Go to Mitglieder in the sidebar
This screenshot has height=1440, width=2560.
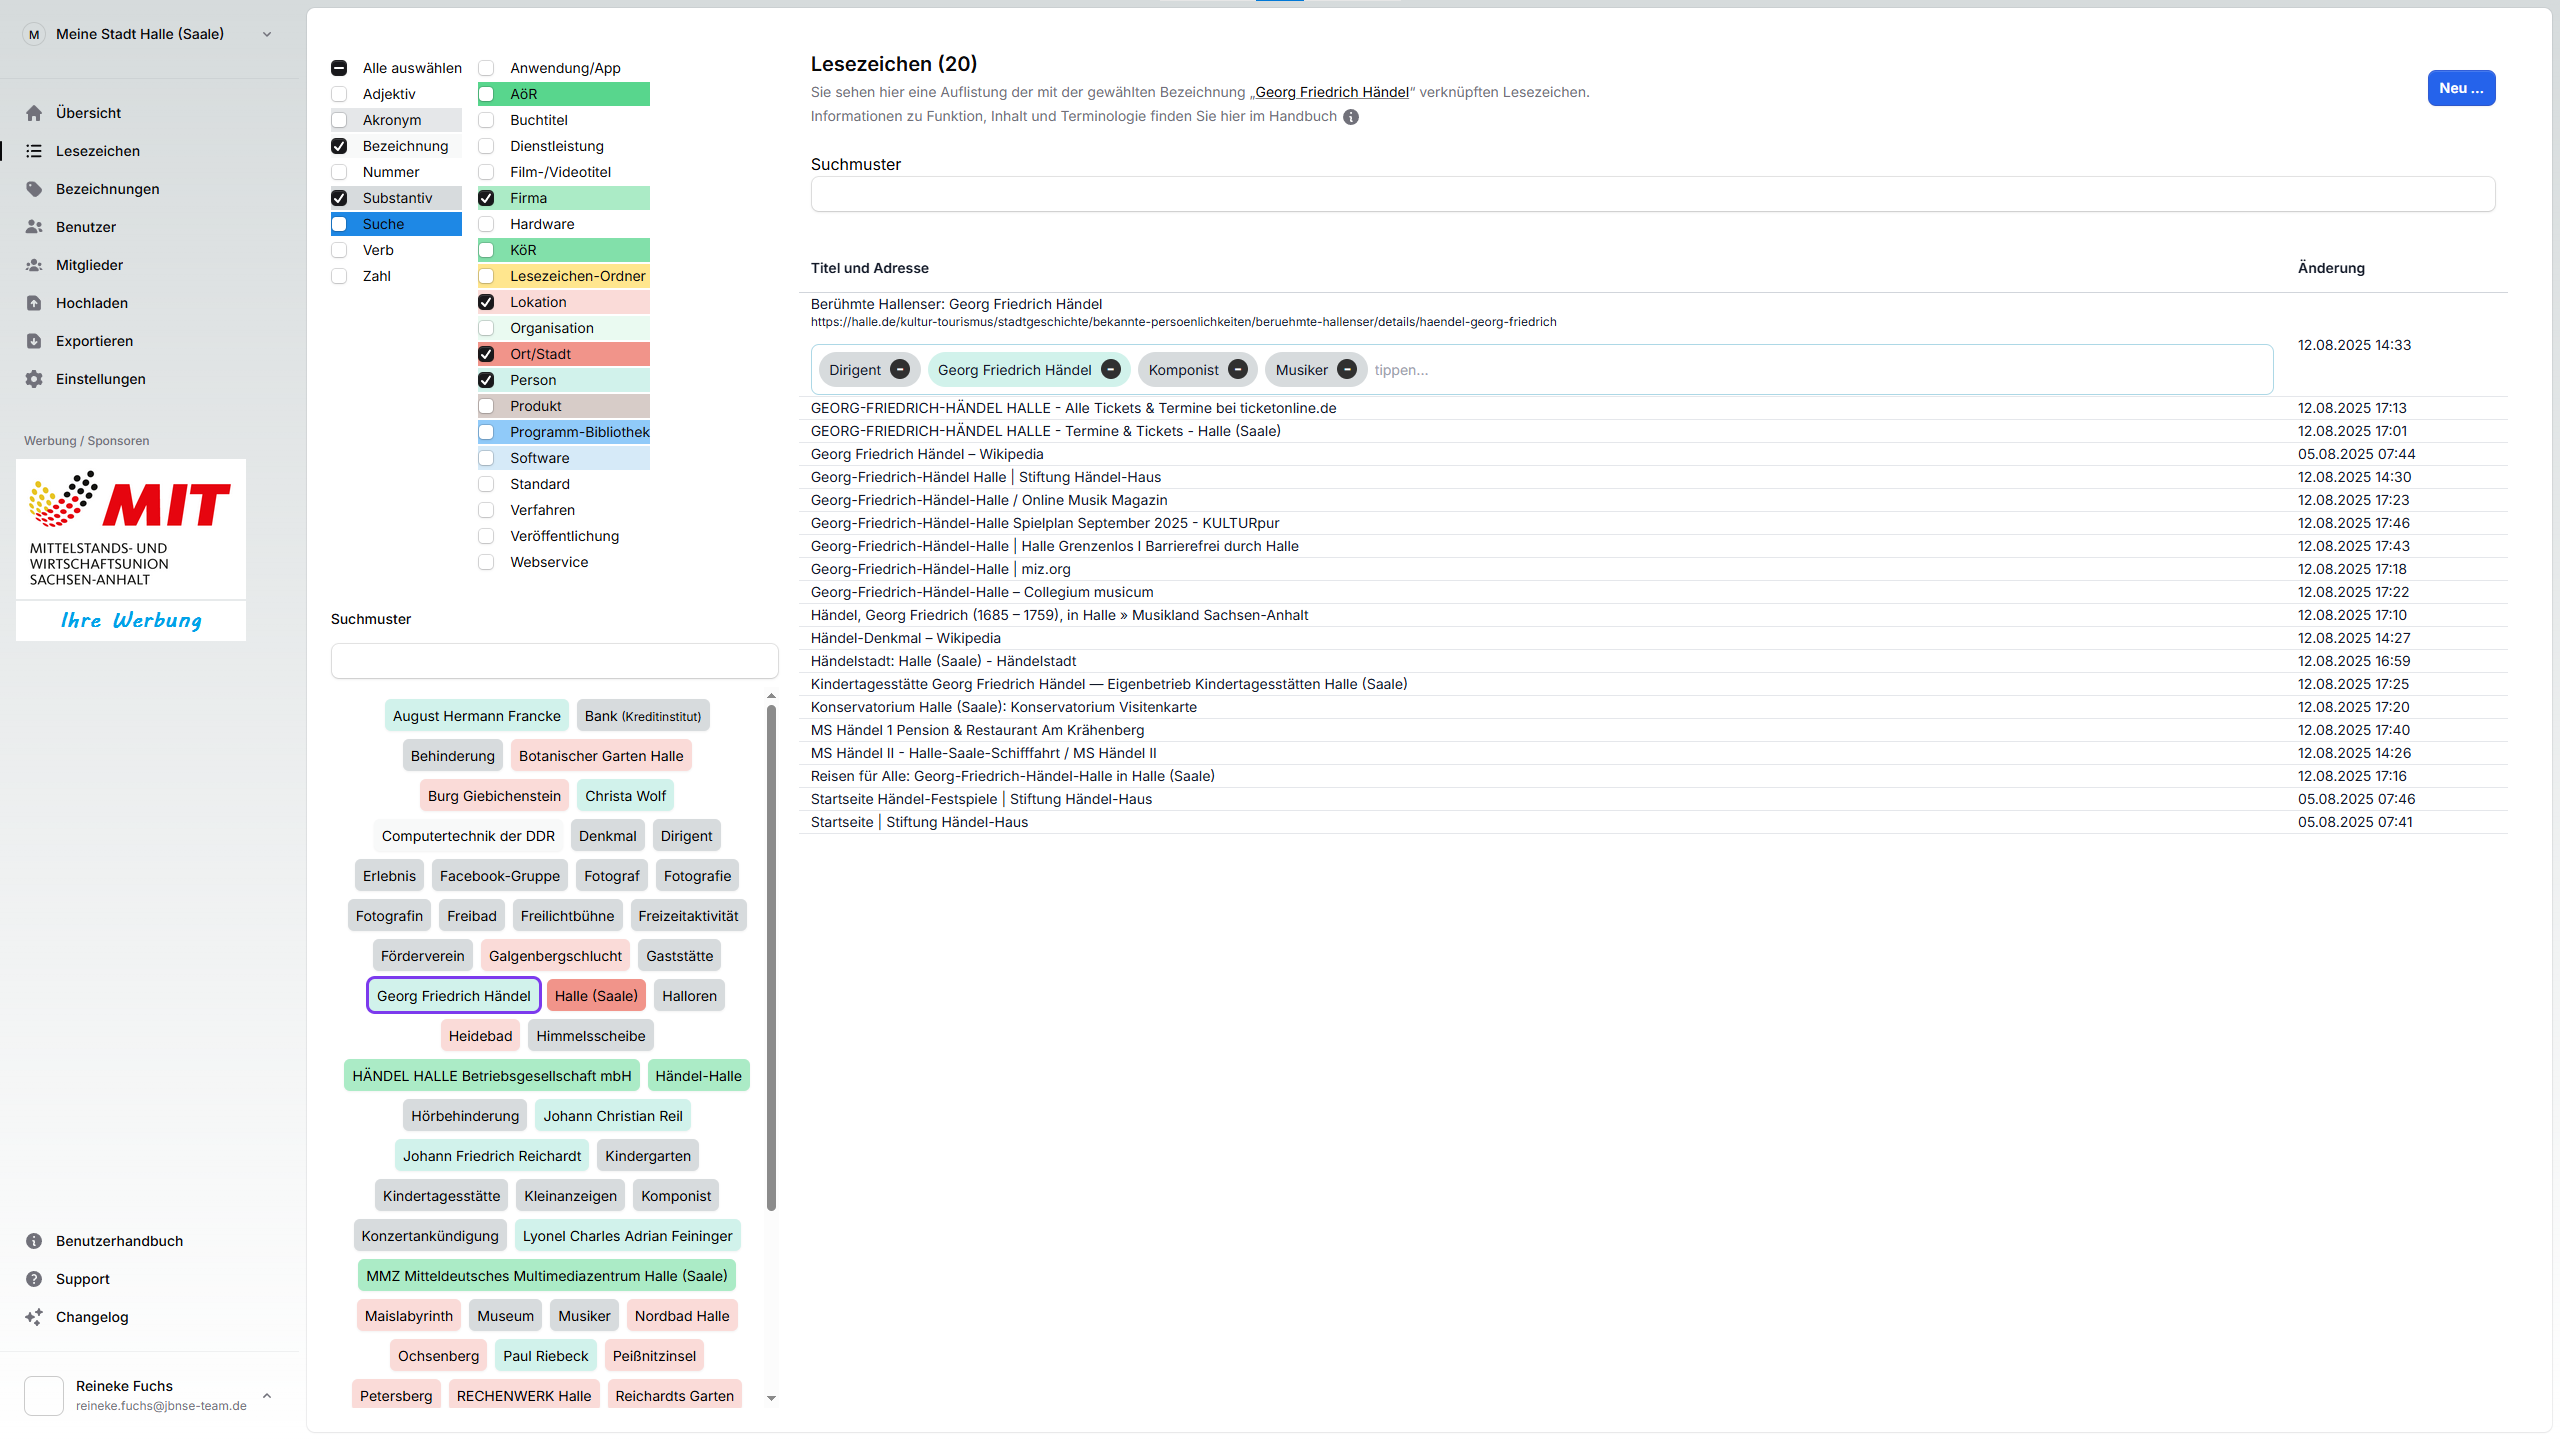click(89, 265)
